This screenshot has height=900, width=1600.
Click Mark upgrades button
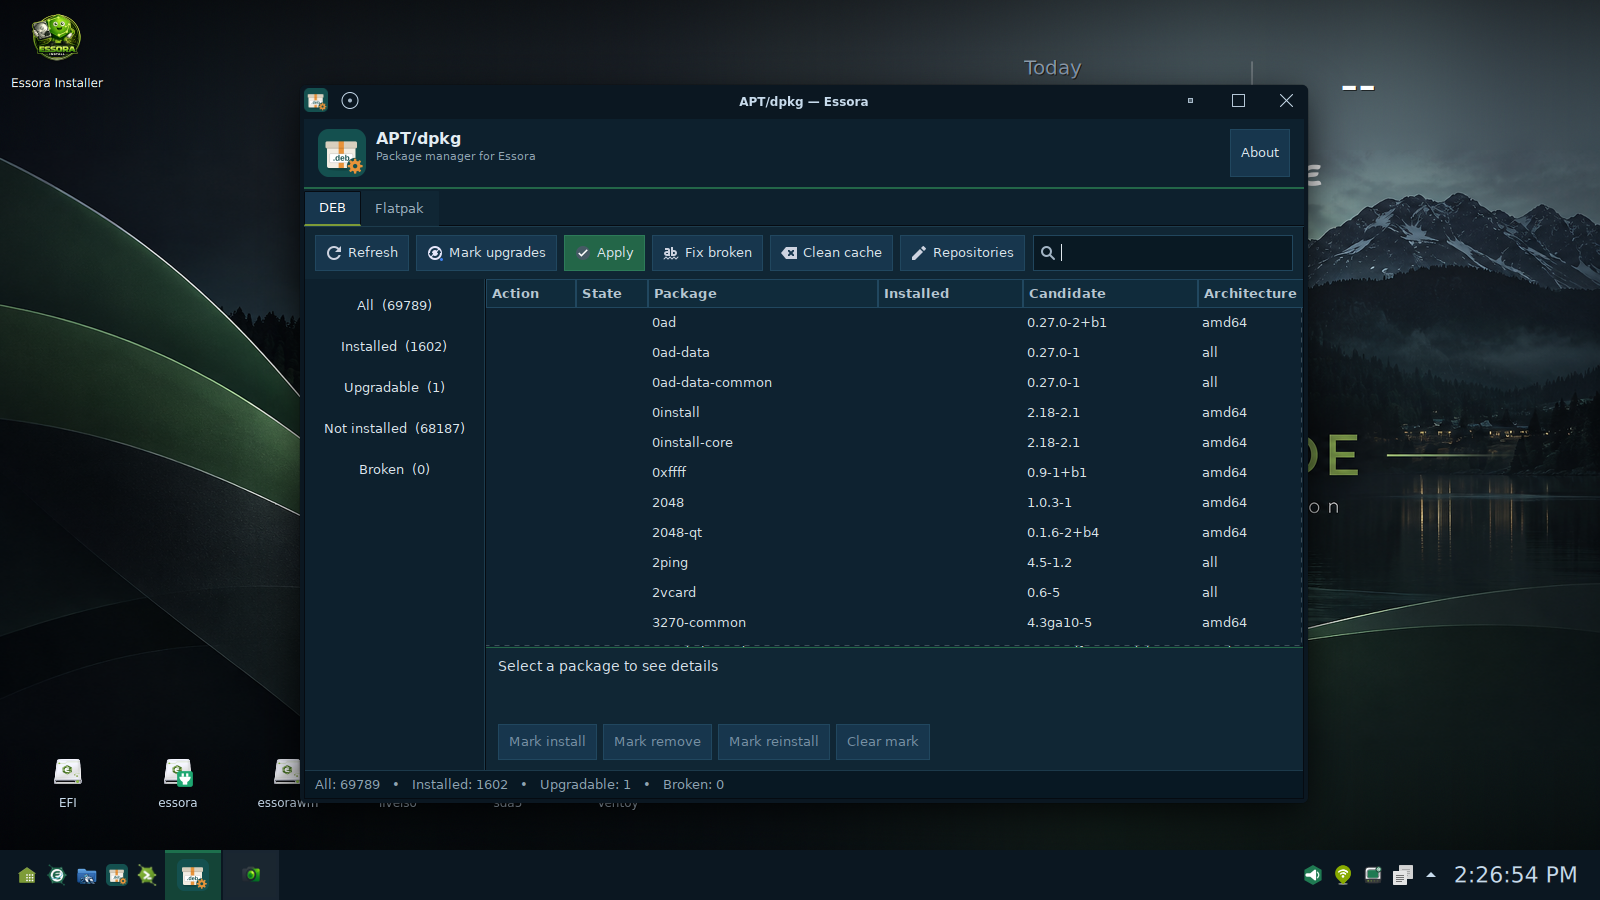(x=486, y=253)
